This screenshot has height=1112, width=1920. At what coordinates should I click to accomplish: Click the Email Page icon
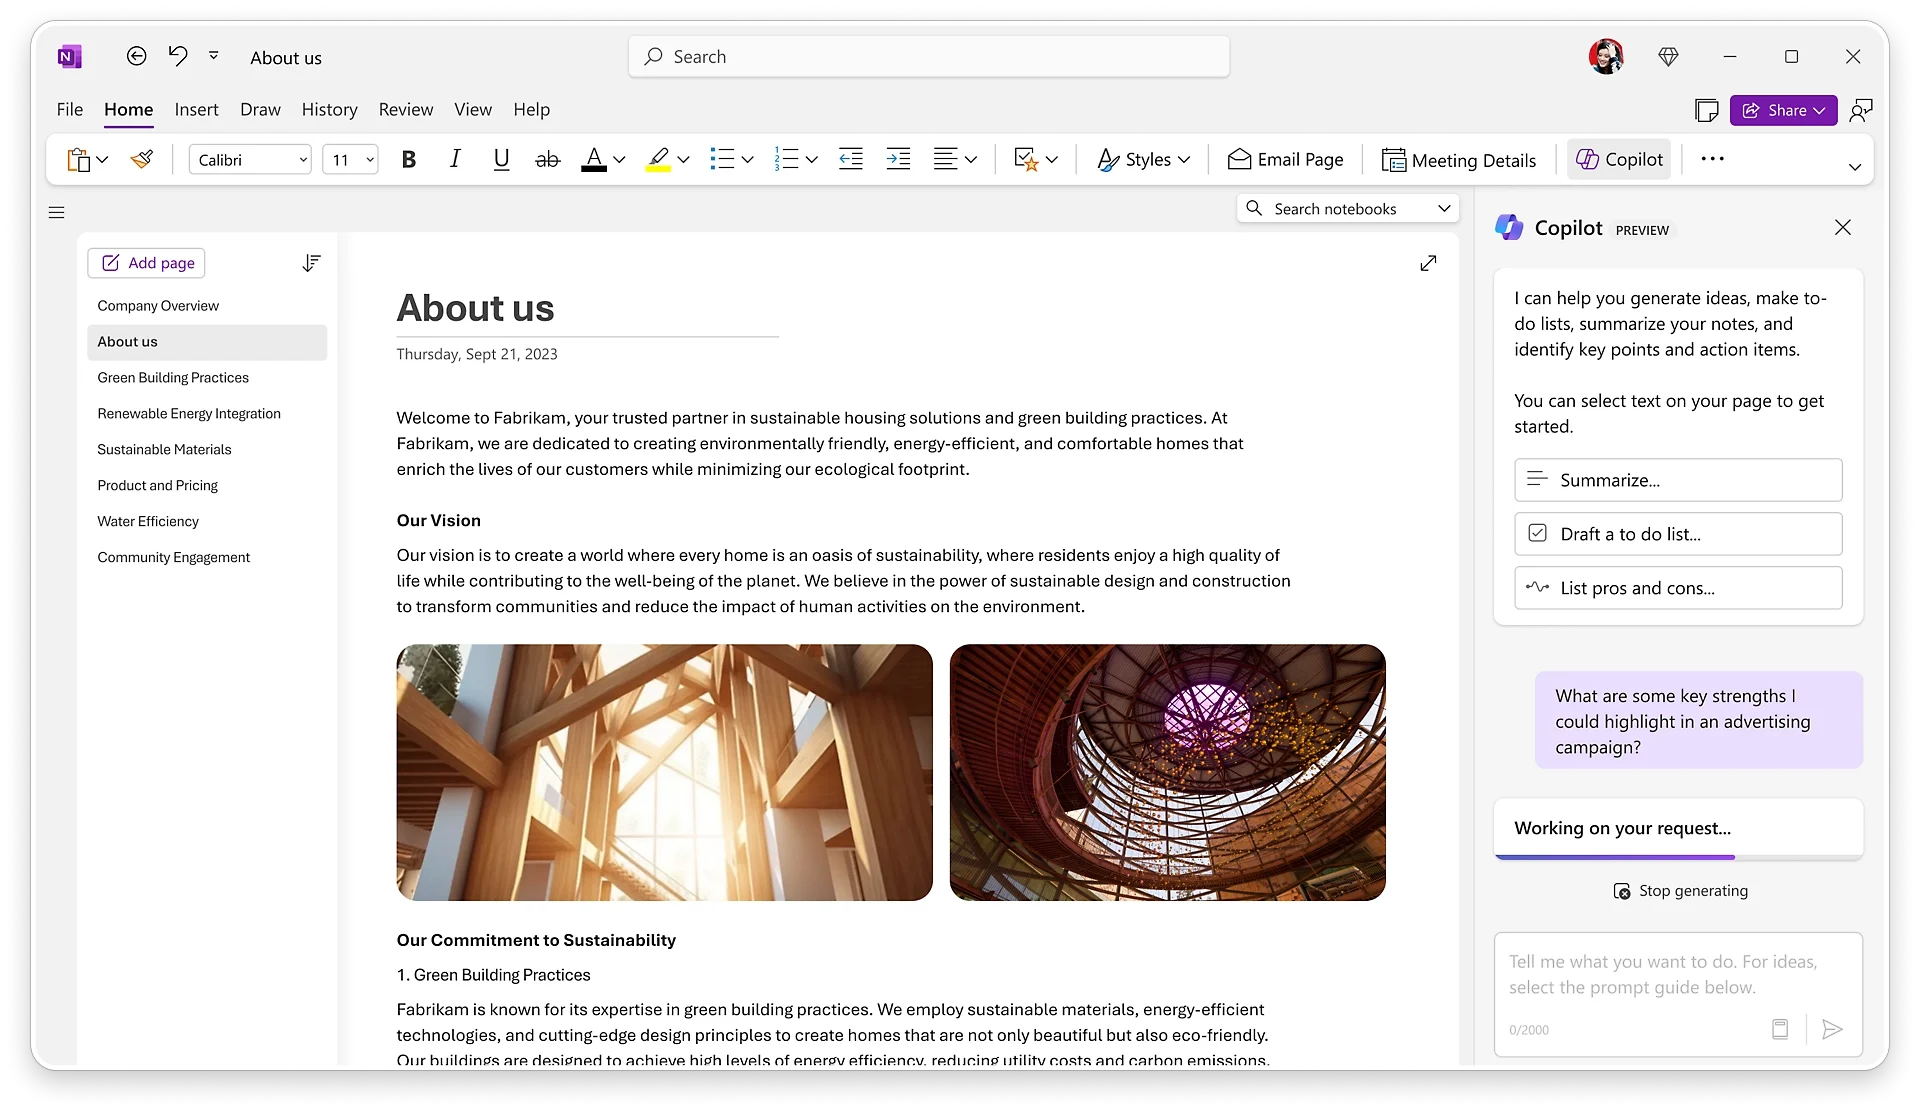1240,160
